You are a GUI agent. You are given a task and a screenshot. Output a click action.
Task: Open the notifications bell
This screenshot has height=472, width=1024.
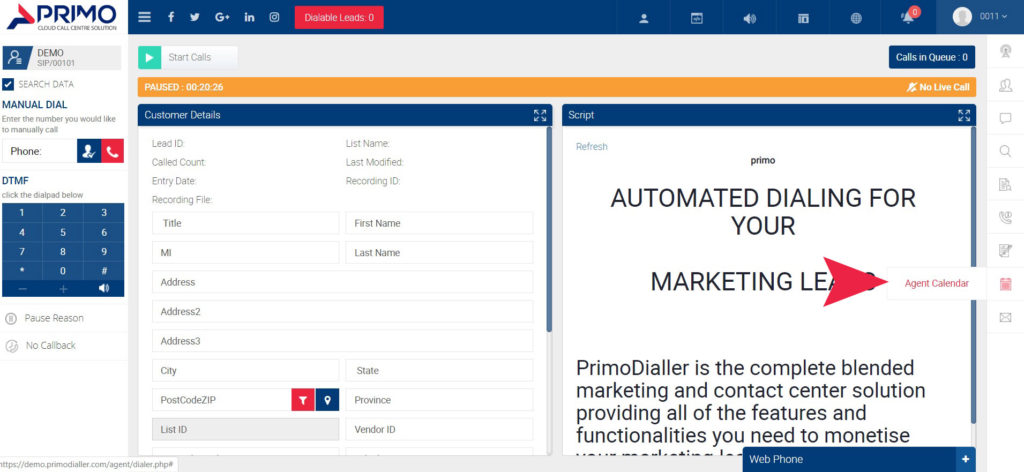(x=908, y=18)
